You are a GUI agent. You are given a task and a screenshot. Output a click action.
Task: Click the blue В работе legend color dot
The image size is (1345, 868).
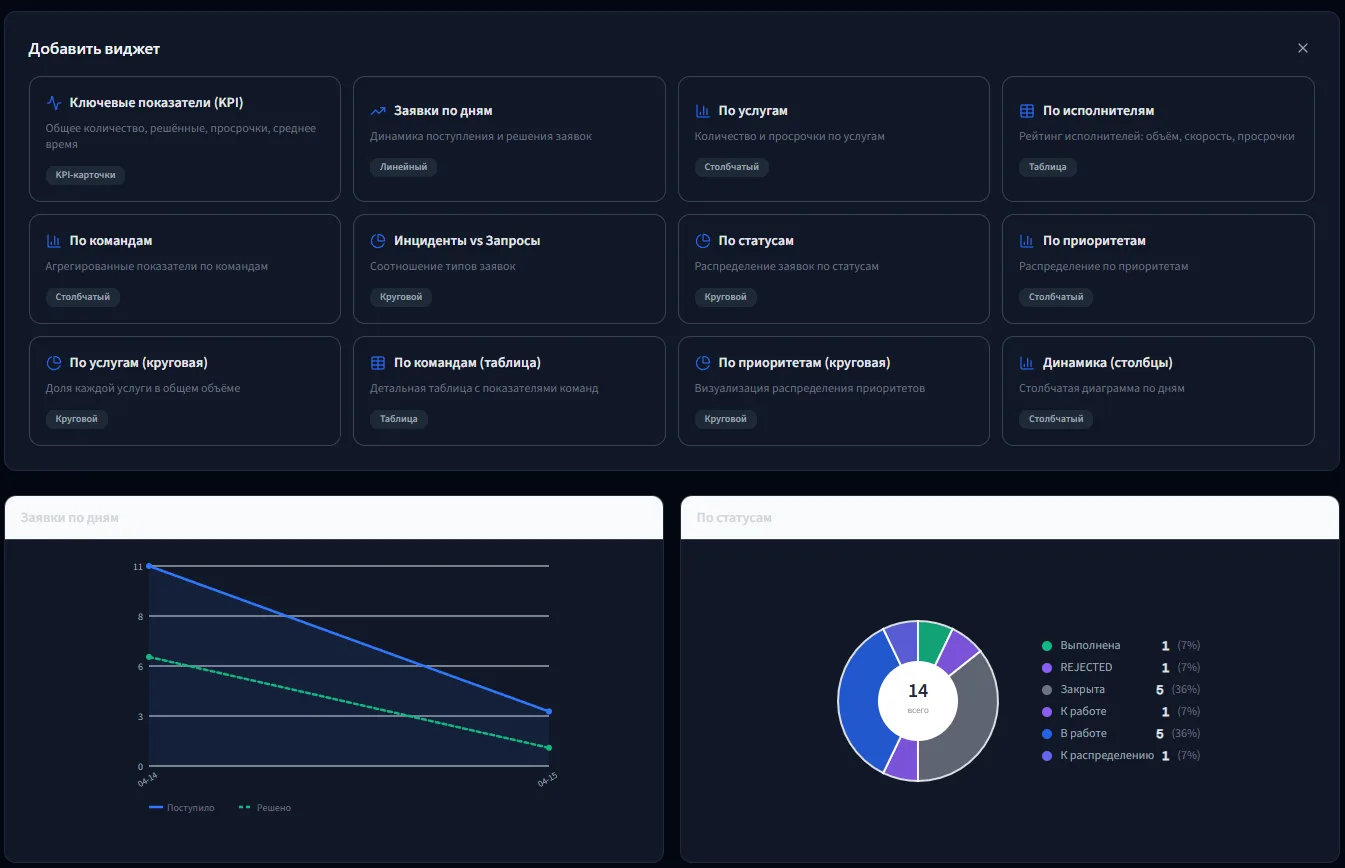(x=1047, y=733)
